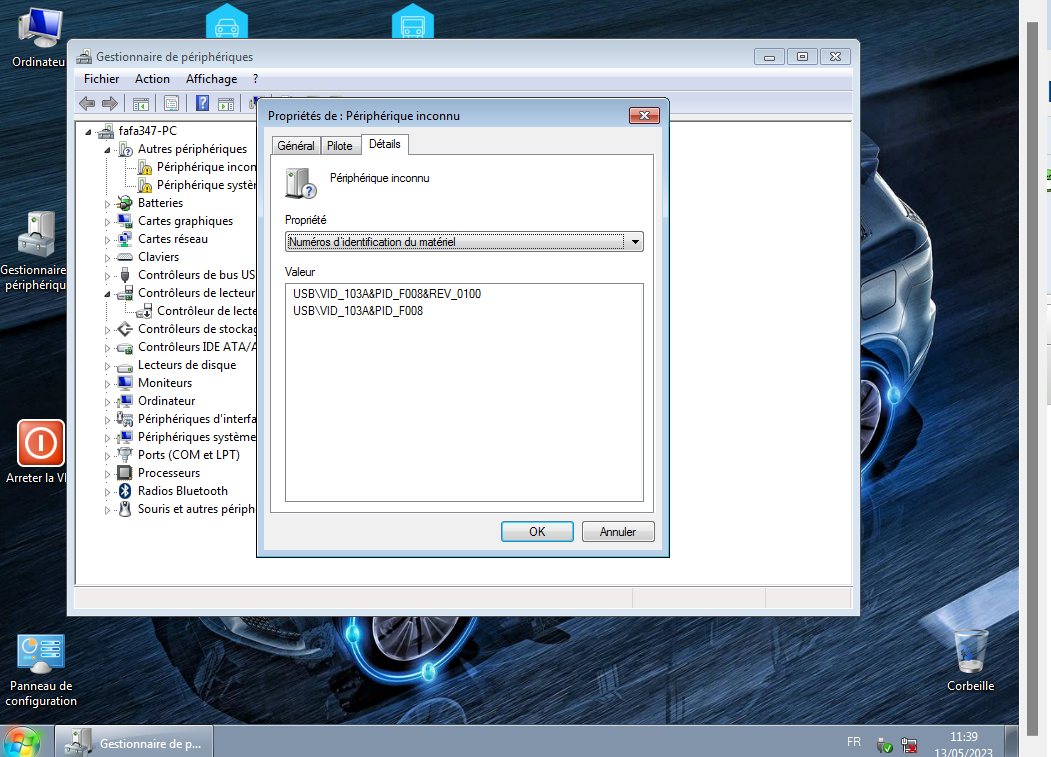The image size is (1051, 757).
Task: Click the FR language indicator in the taskbar
Action: coord(854,742)
